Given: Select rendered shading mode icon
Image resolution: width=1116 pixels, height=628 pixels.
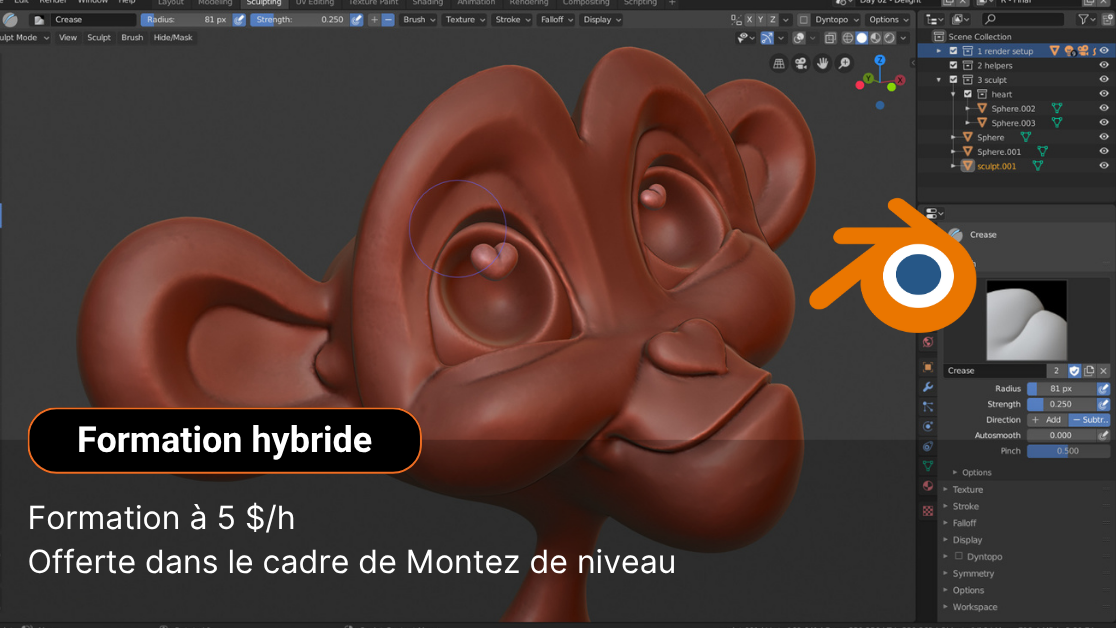Looking at the screenshot, I should [x=889, y=38].
